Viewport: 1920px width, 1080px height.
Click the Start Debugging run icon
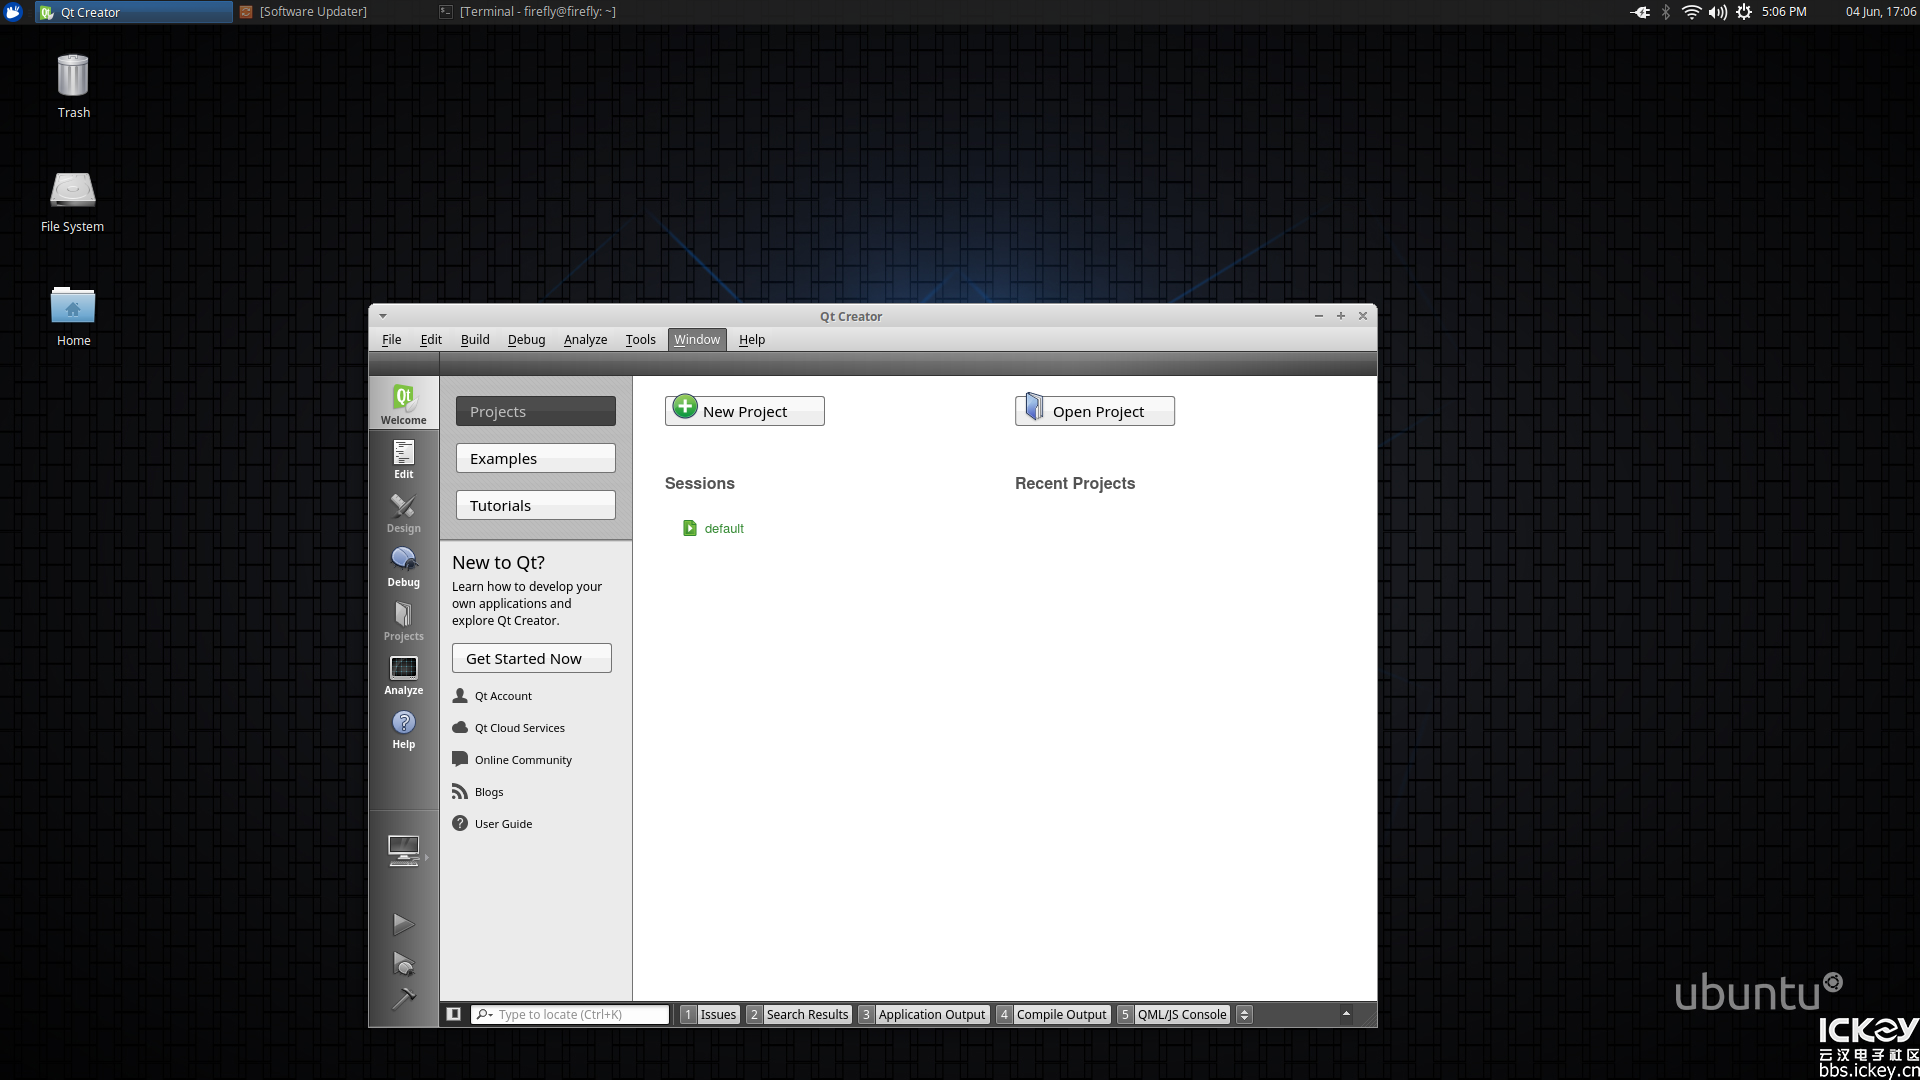click(x=403, y=963)
